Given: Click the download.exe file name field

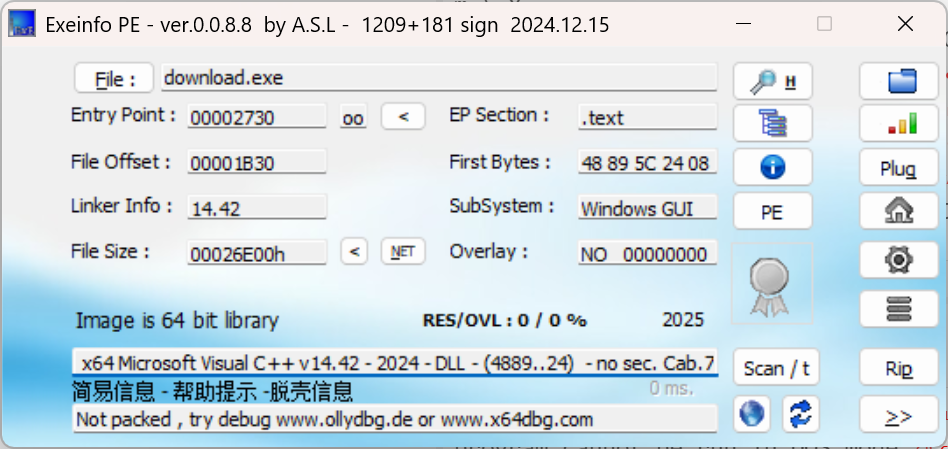Looking at the screenshot, I should point(439,78).
